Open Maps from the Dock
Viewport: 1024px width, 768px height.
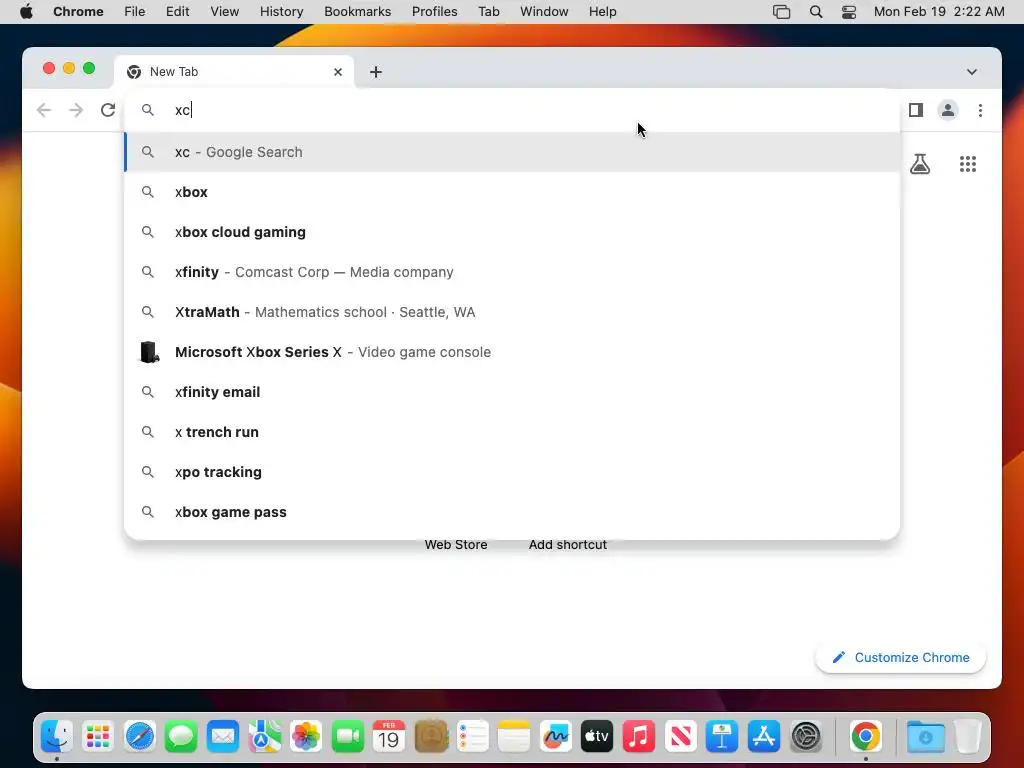click(x=264, y=737)
